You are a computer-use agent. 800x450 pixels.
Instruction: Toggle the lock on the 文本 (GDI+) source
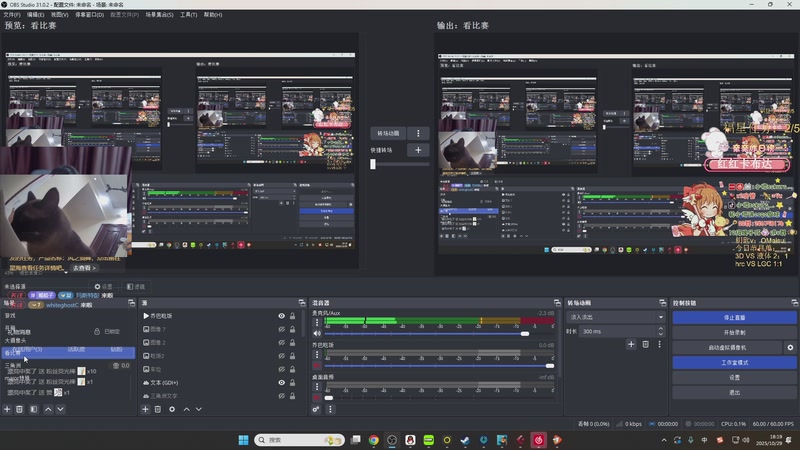292,382
